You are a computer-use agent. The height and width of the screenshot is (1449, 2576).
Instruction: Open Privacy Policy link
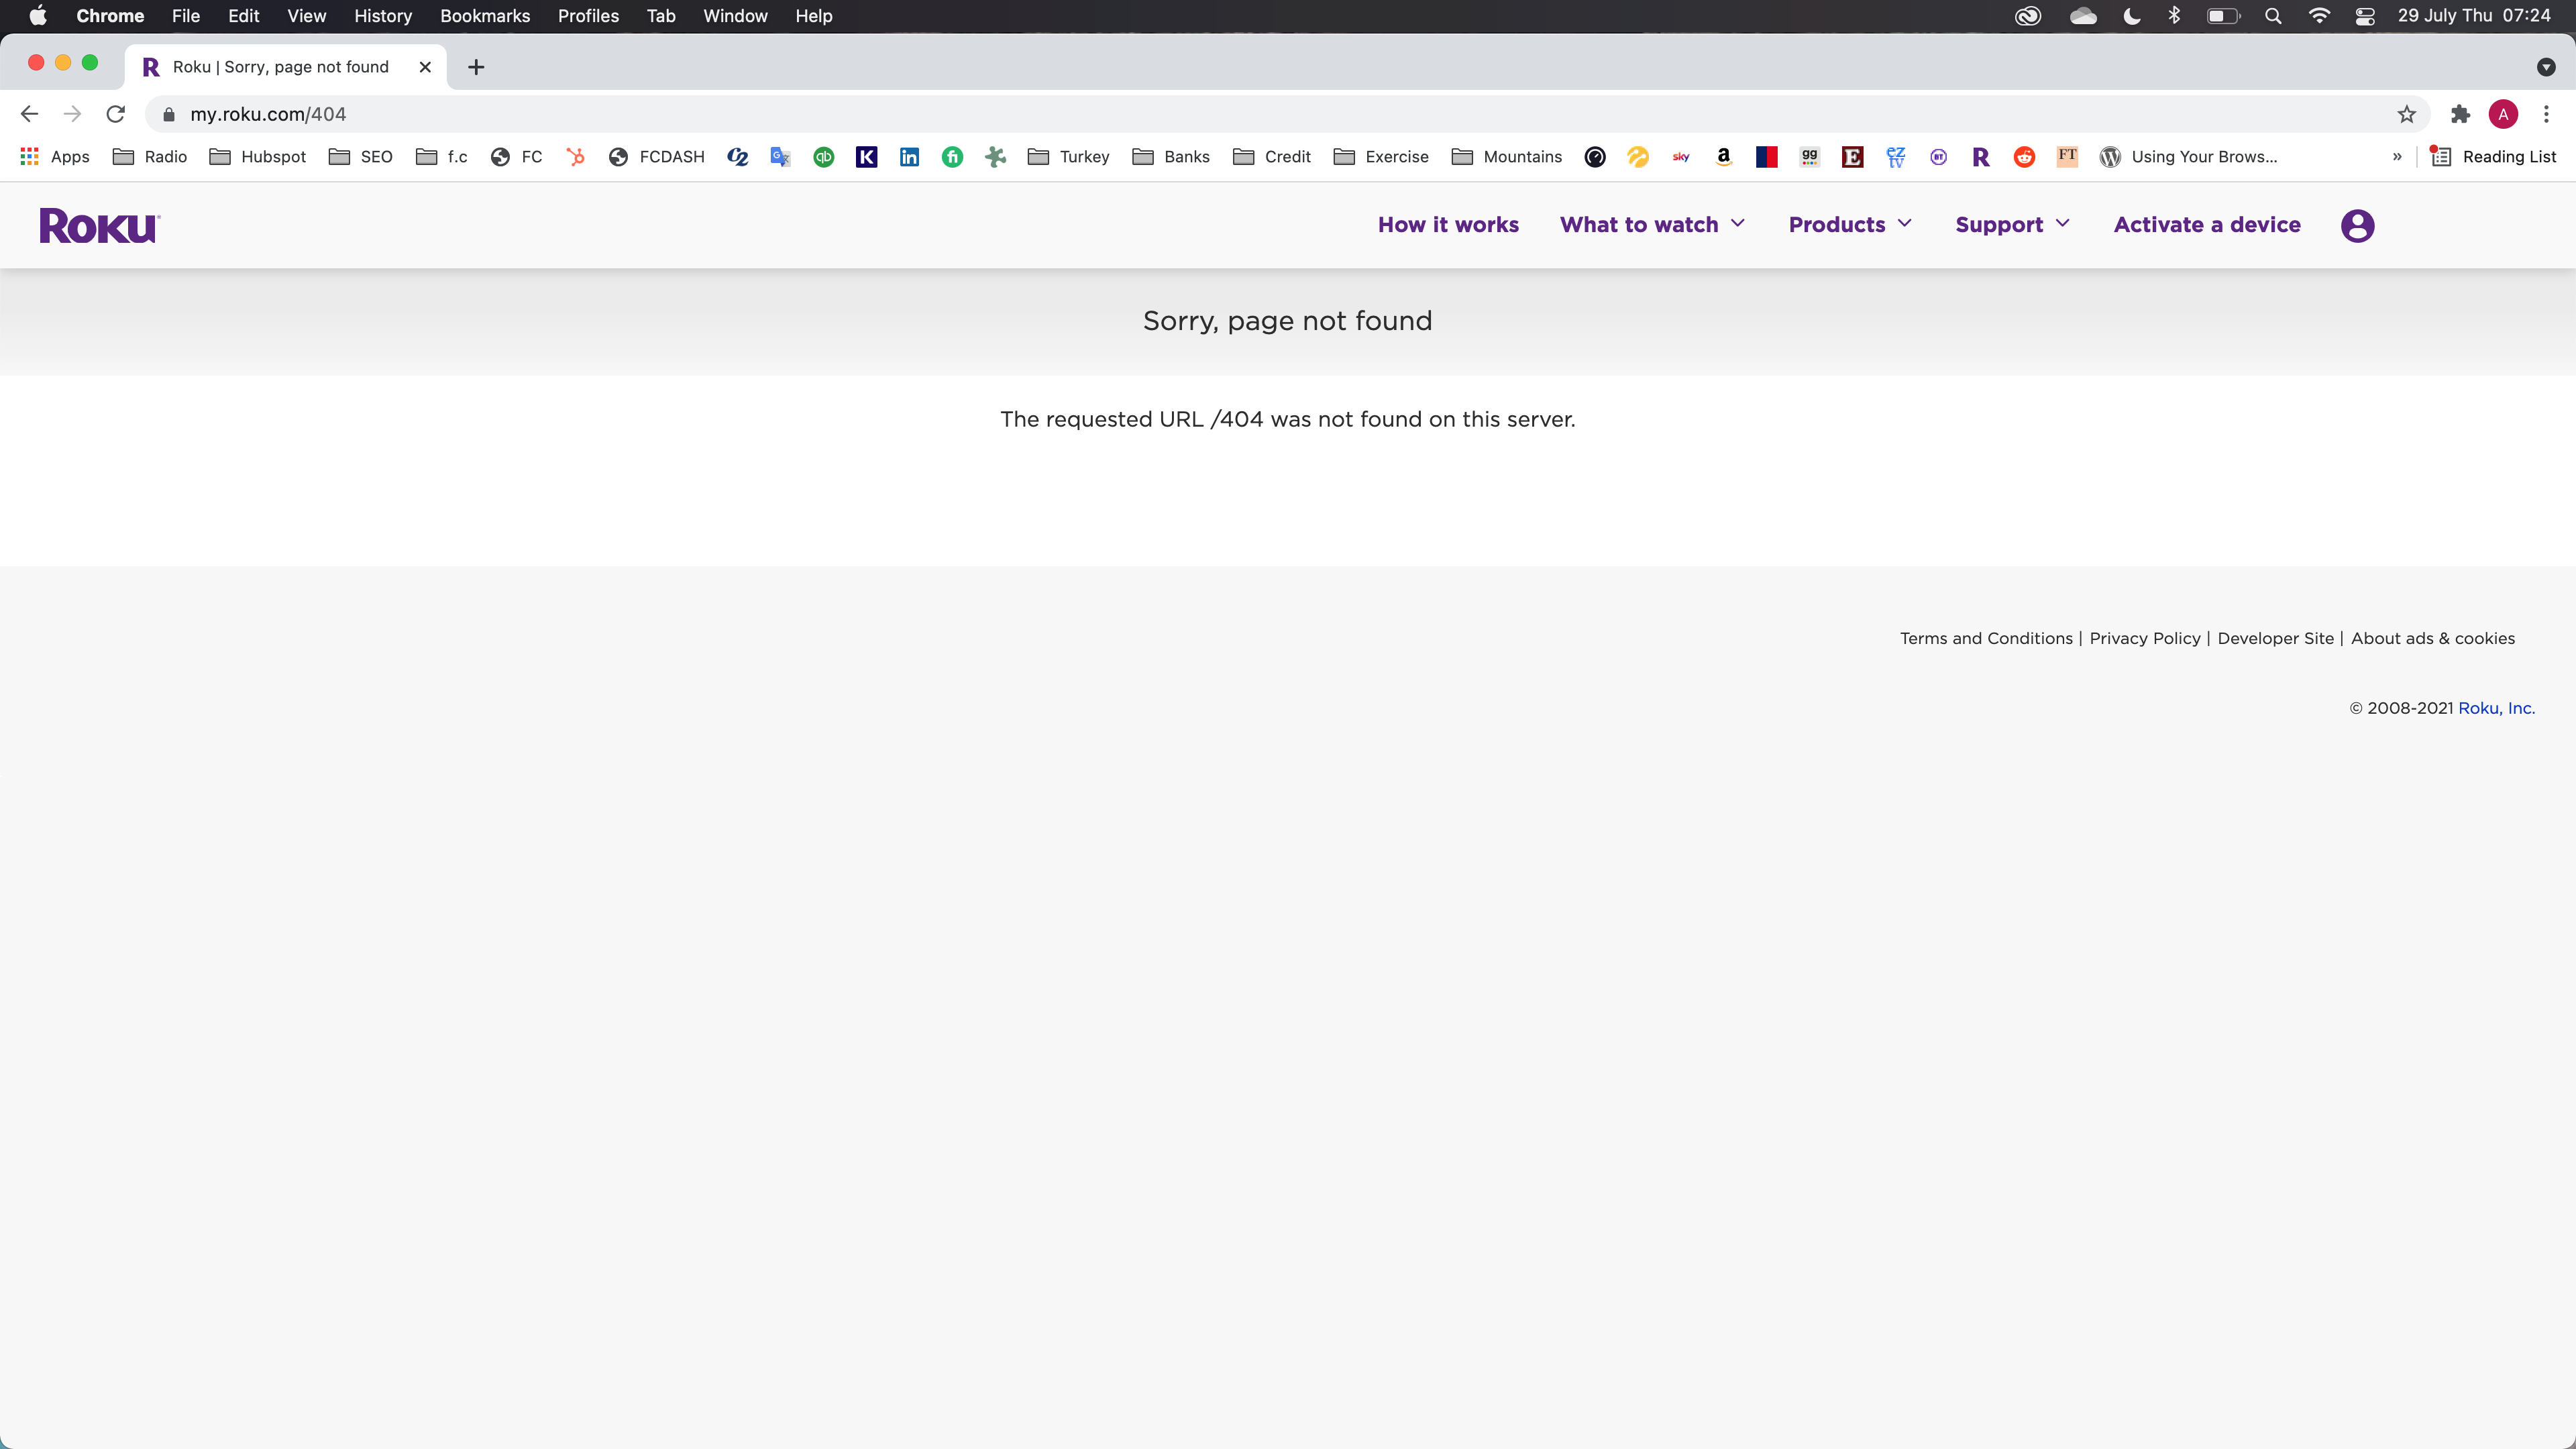click(2145, 638)
